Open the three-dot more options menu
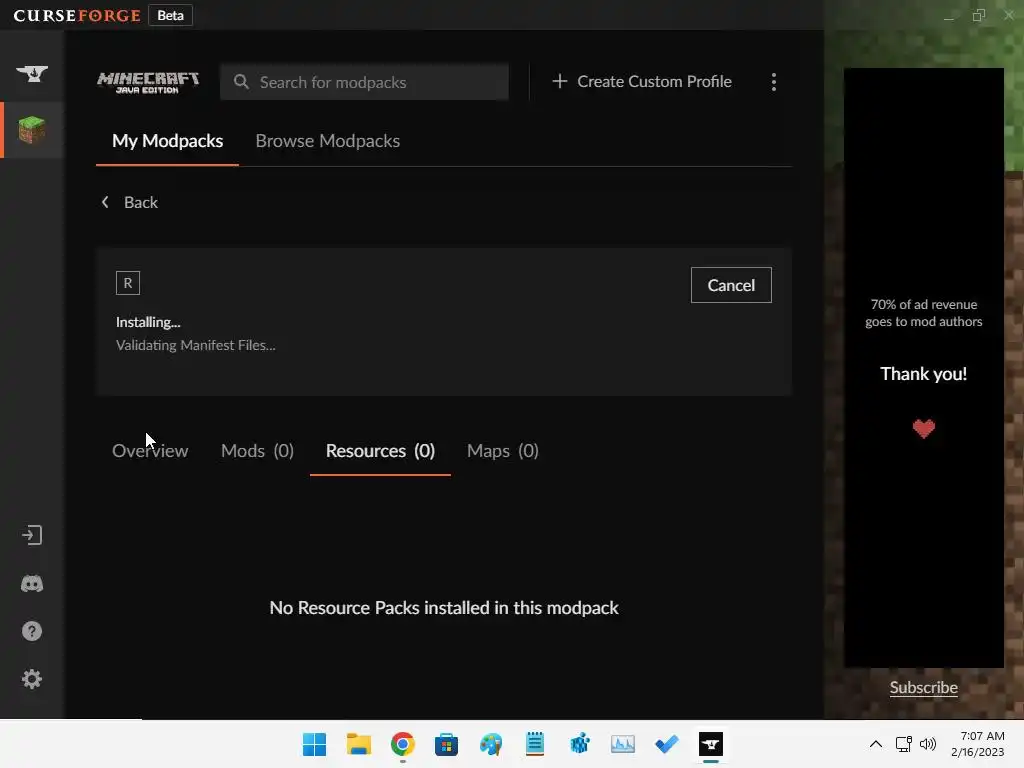The width and height of the screenshot is (1024, 768). pyautogui.click(x=774, y=82)
